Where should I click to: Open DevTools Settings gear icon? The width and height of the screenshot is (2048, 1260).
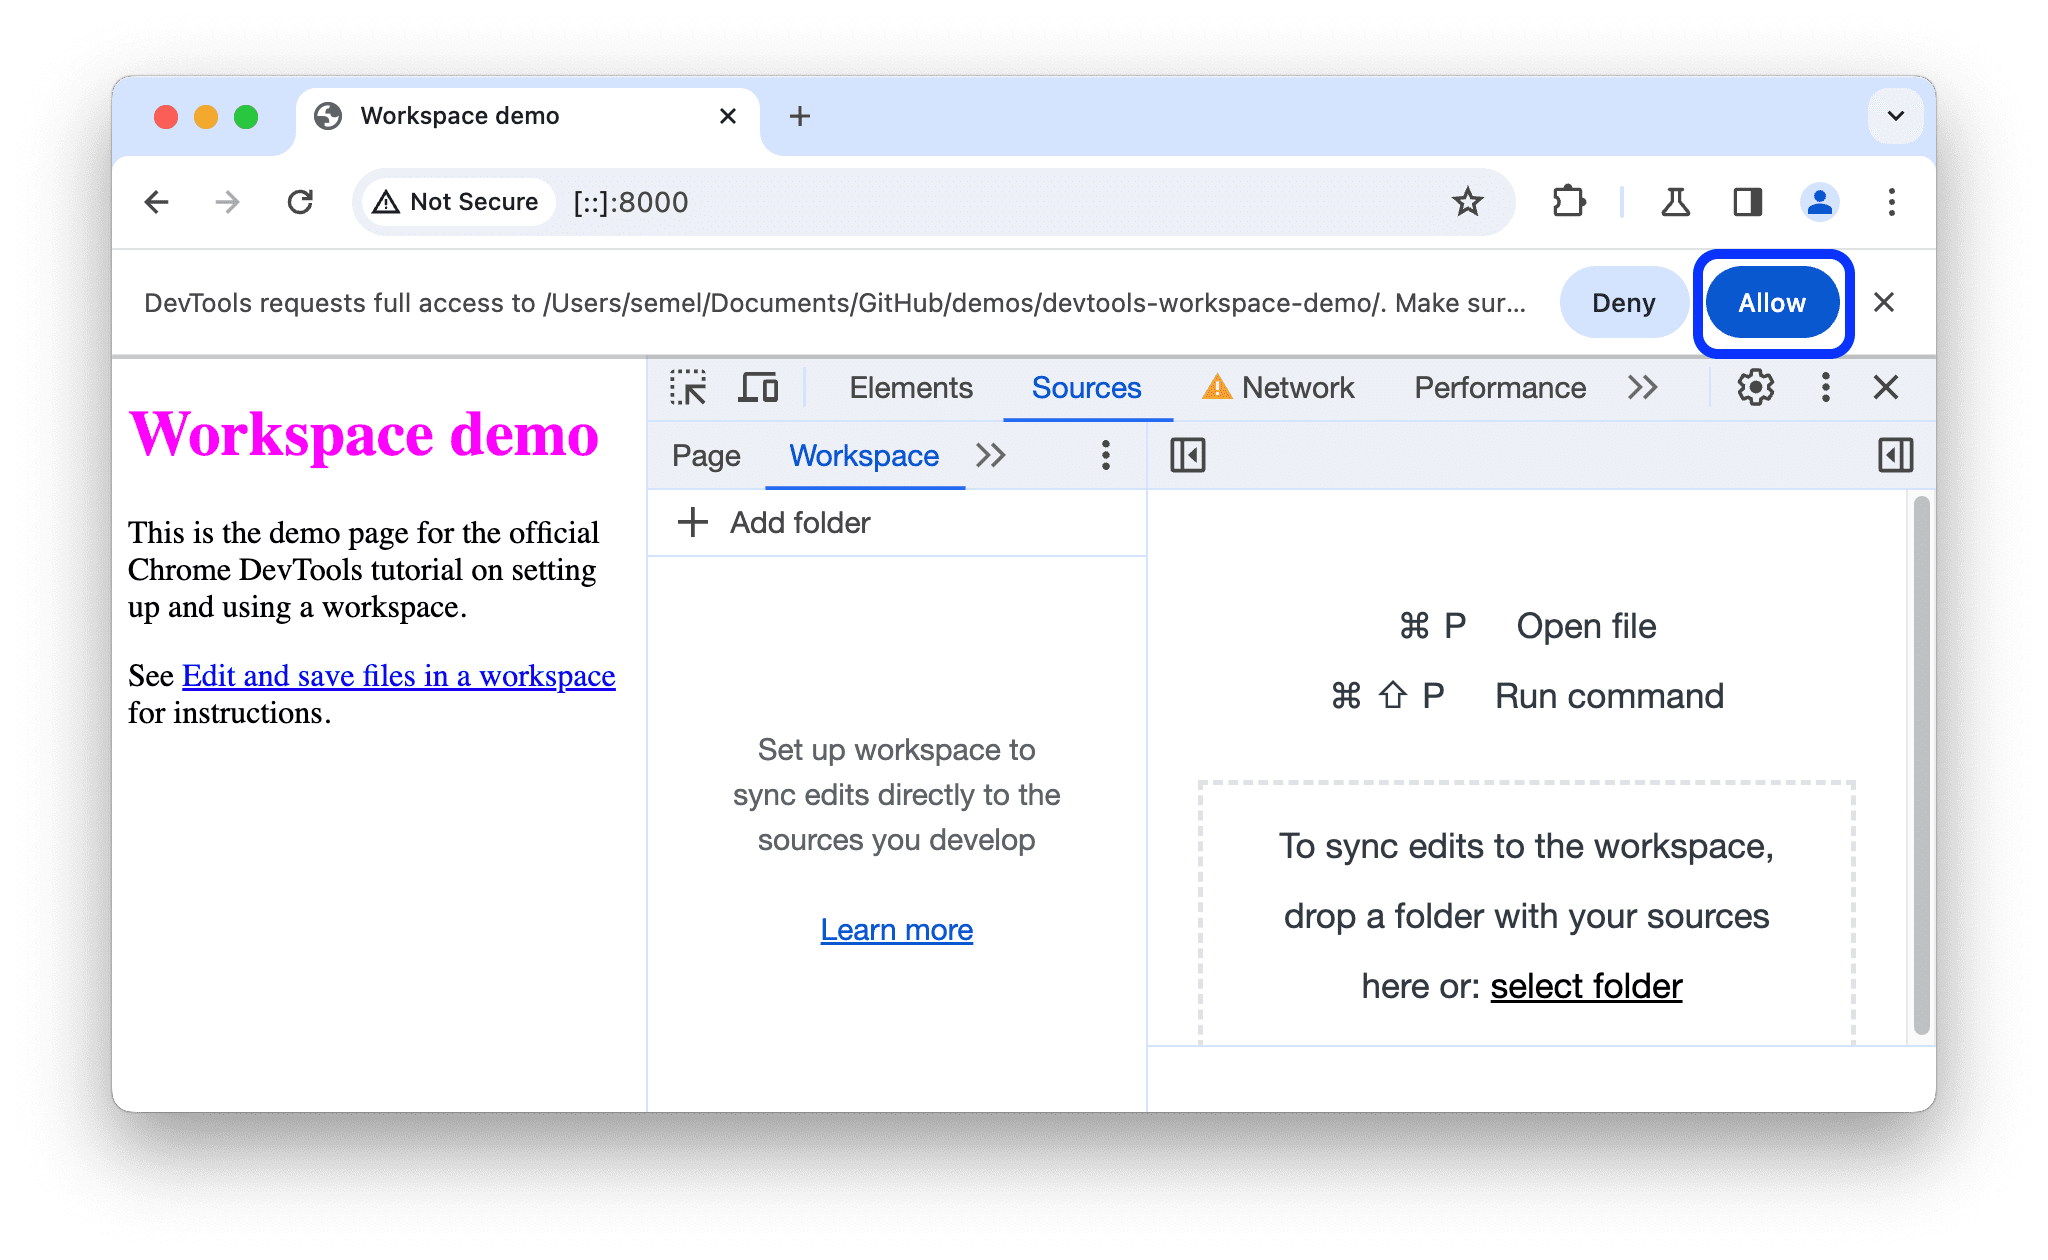[x=1754, y=388]
